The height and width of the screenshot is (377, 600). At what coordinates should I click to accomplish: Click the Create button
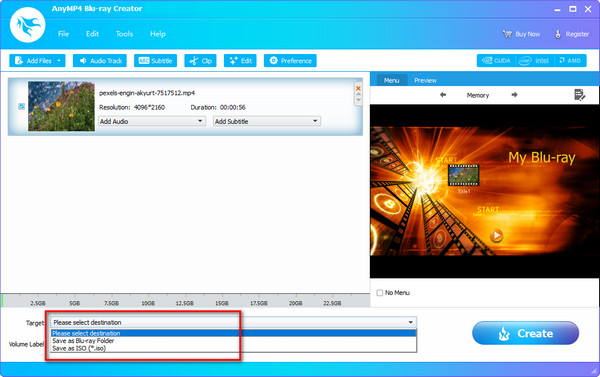tap(525, 333)
